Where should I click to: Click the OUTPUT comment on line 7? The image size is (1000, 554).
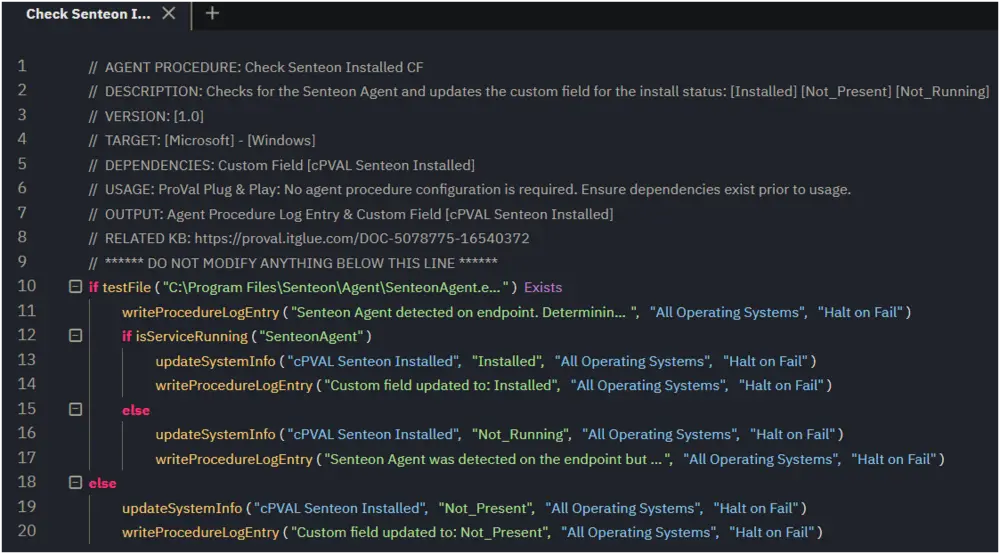point(351,214)
